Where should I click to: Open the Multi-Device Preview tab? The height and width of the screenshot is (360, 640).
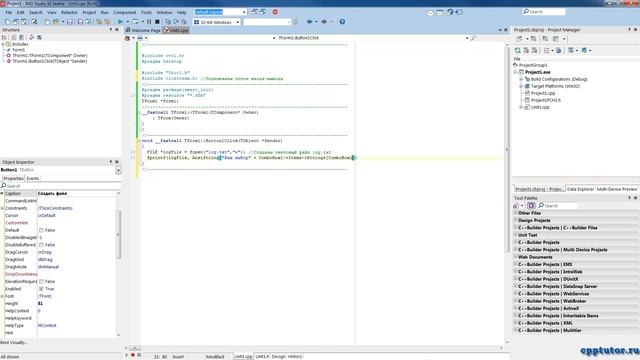click(x=617, y=189)
